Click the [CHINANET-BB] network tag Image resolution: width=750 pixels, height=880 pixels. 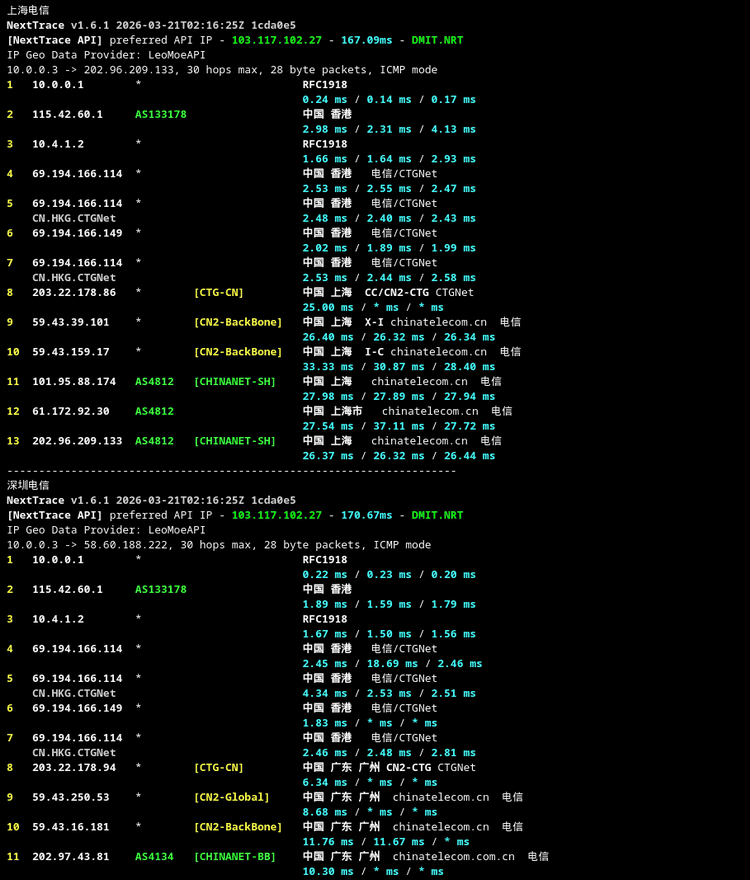pos(234,856)
